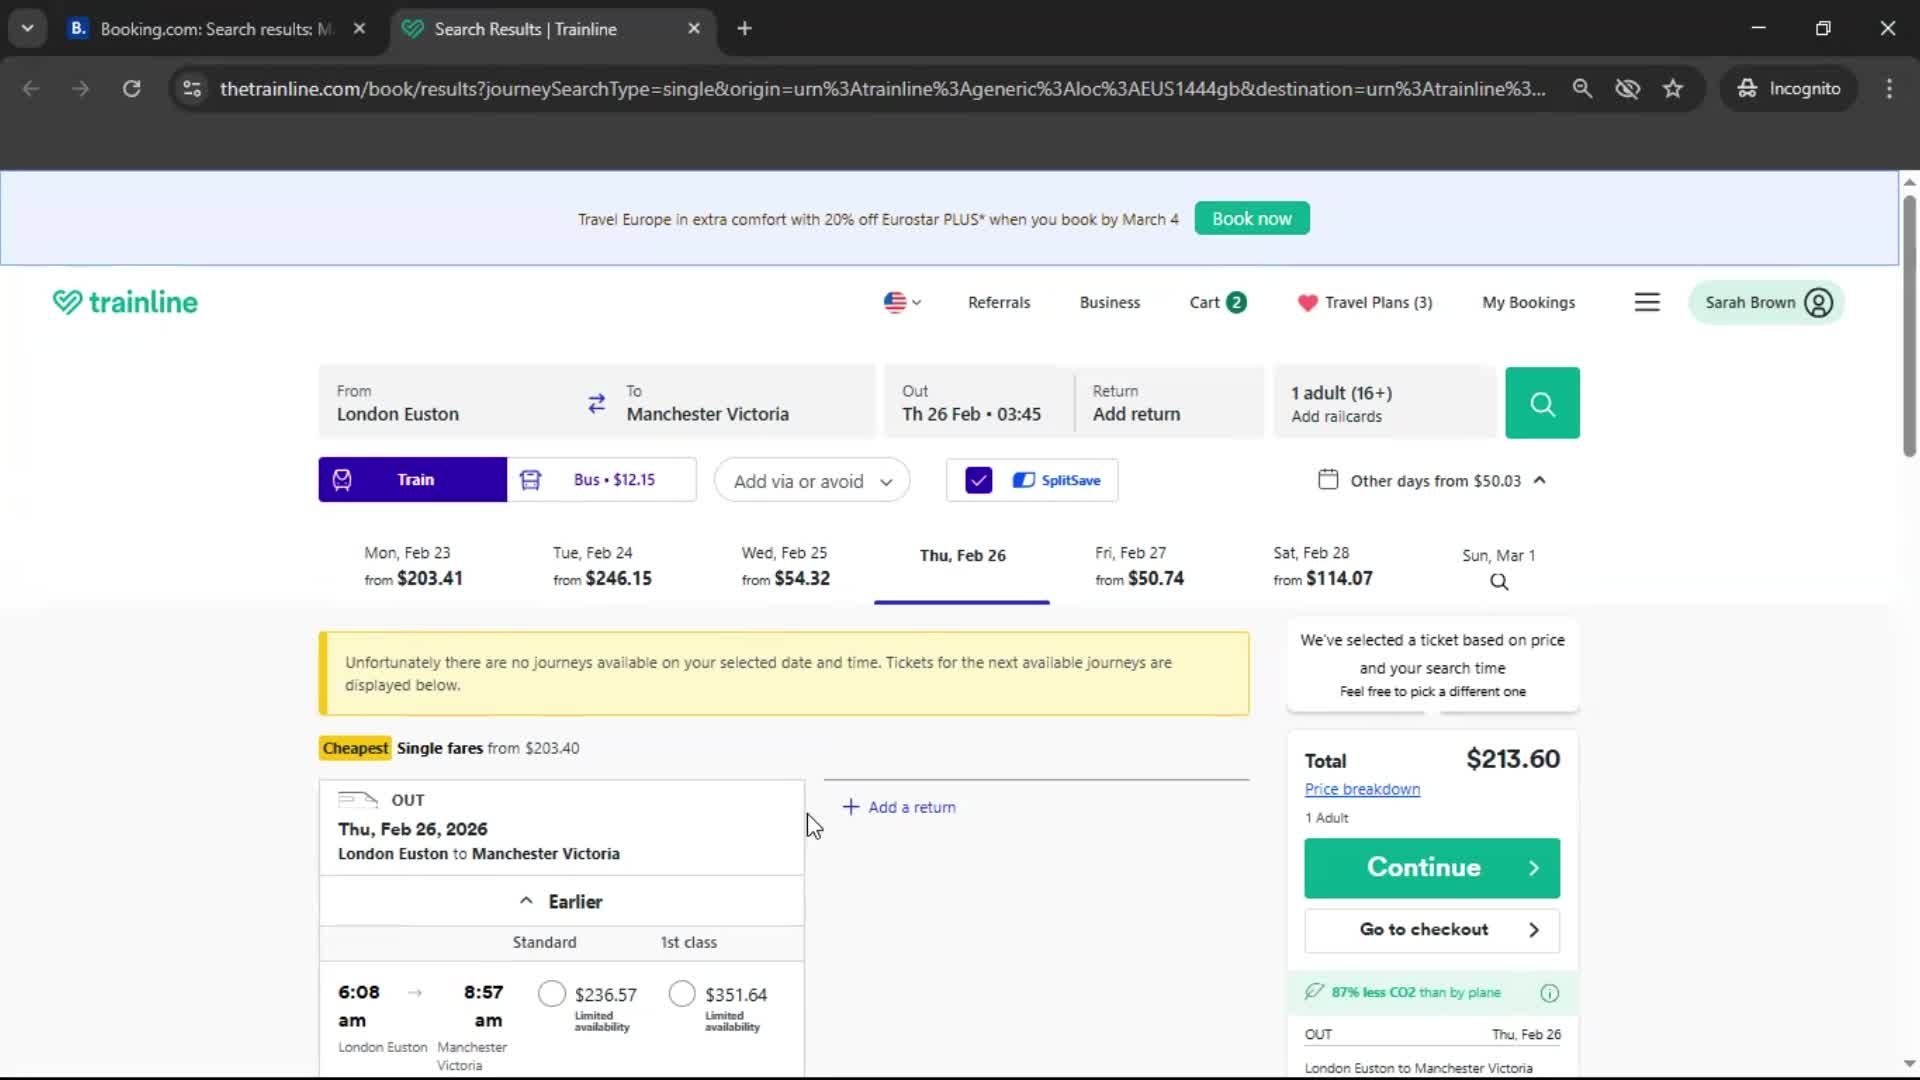Select the $236.57 Standard fare
1920x1080 pixels.
click(x=551, y=993)
